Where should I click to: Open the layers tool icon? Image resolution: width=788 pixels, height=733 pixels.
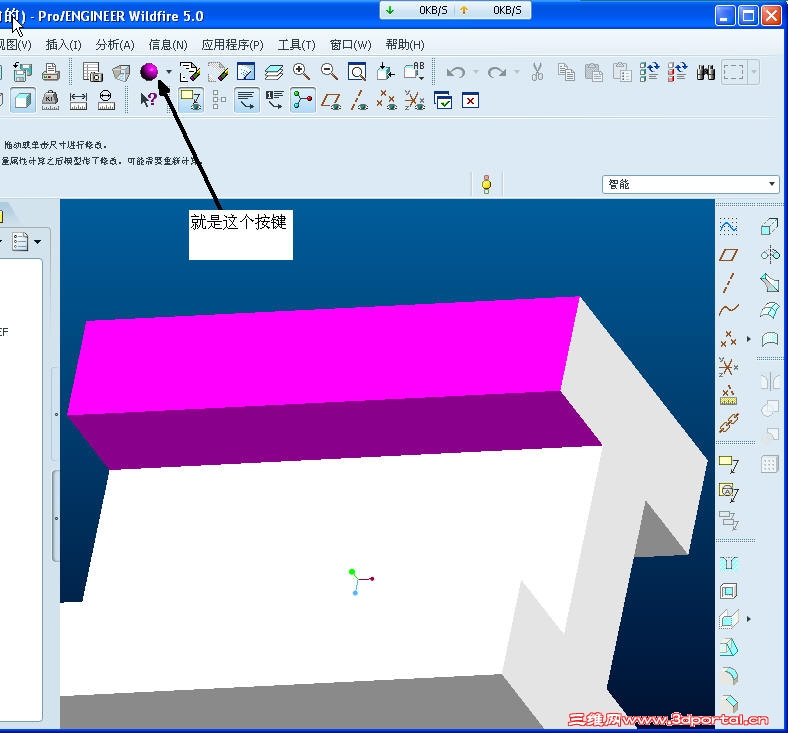click(x=273, y=72)
